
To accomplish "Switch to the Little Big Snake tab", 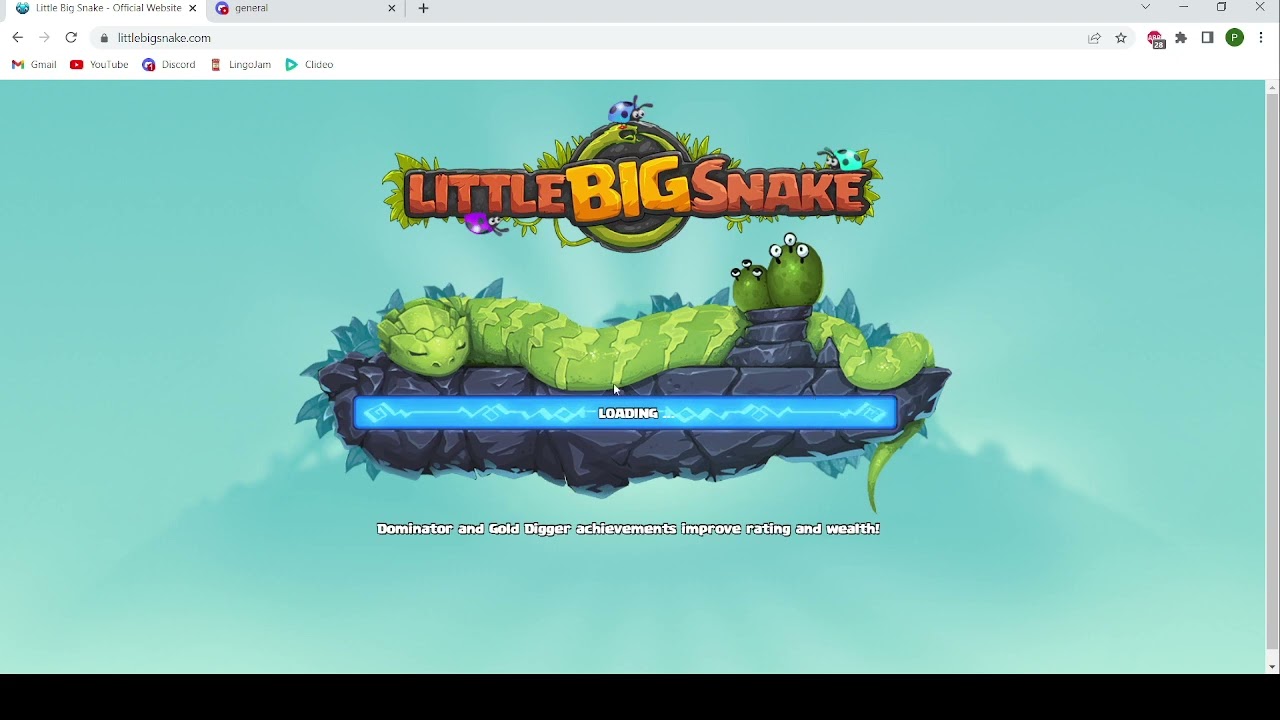I will click(104, 9).
